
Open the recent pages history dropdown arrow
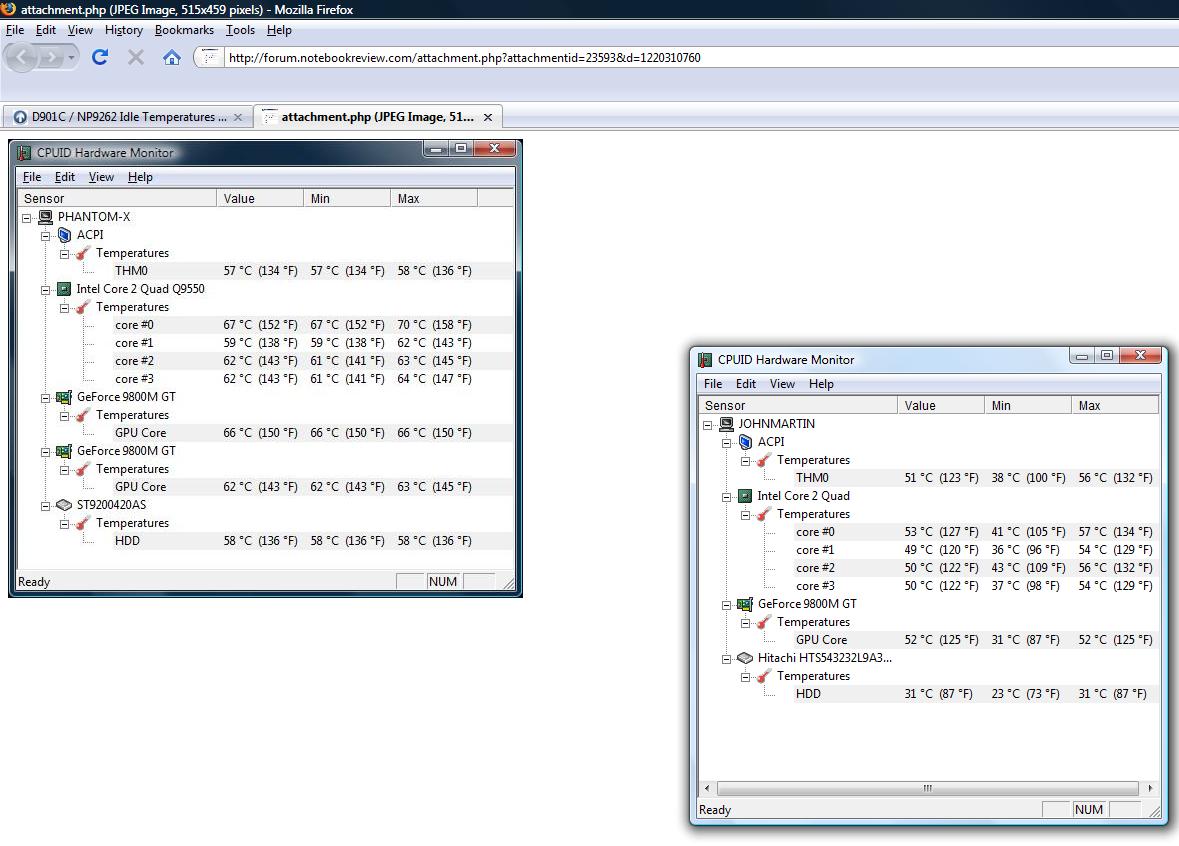tap(71, 57)
